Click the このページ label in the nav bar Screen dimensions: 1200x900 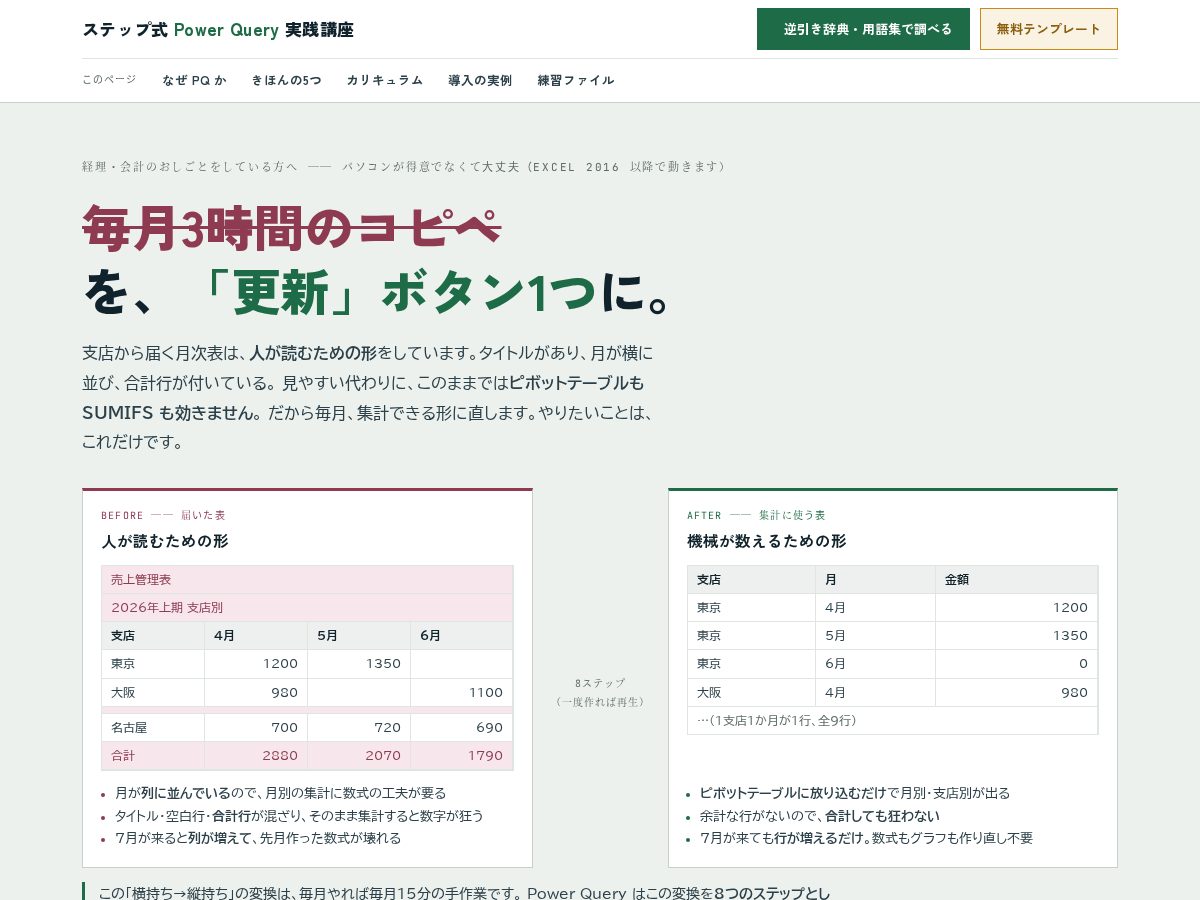click(x=109, y=79)
